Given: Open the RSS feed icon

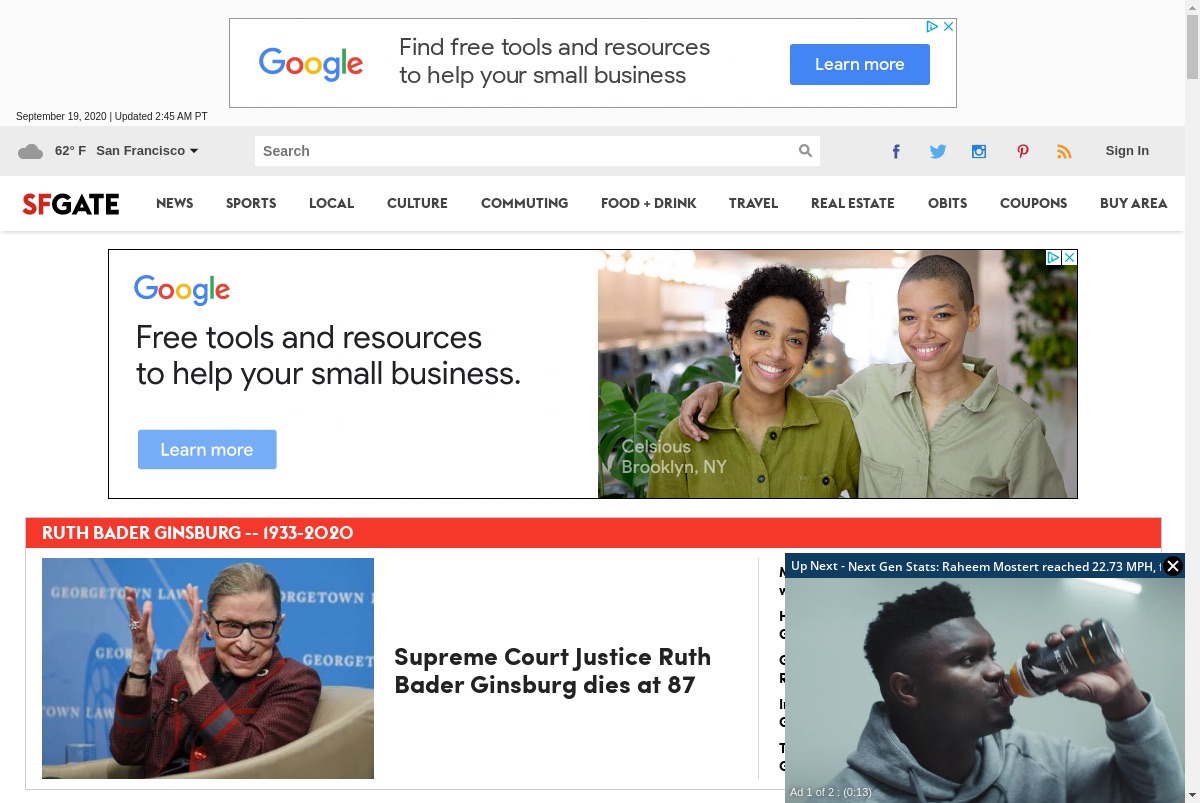Looking at the screenshot, I should coord(1064,151).
